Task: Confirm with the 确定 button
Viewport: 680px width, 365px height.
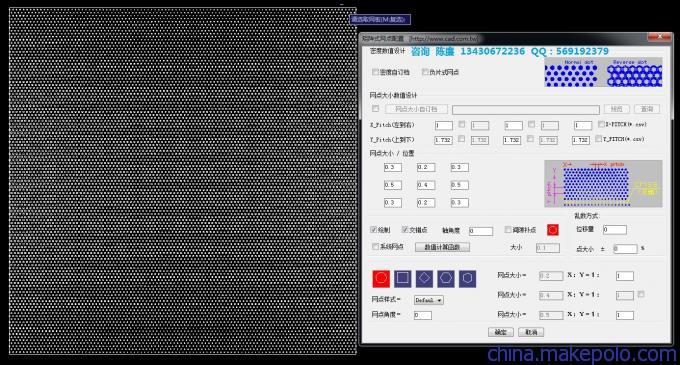Action: tap(500, 332)
